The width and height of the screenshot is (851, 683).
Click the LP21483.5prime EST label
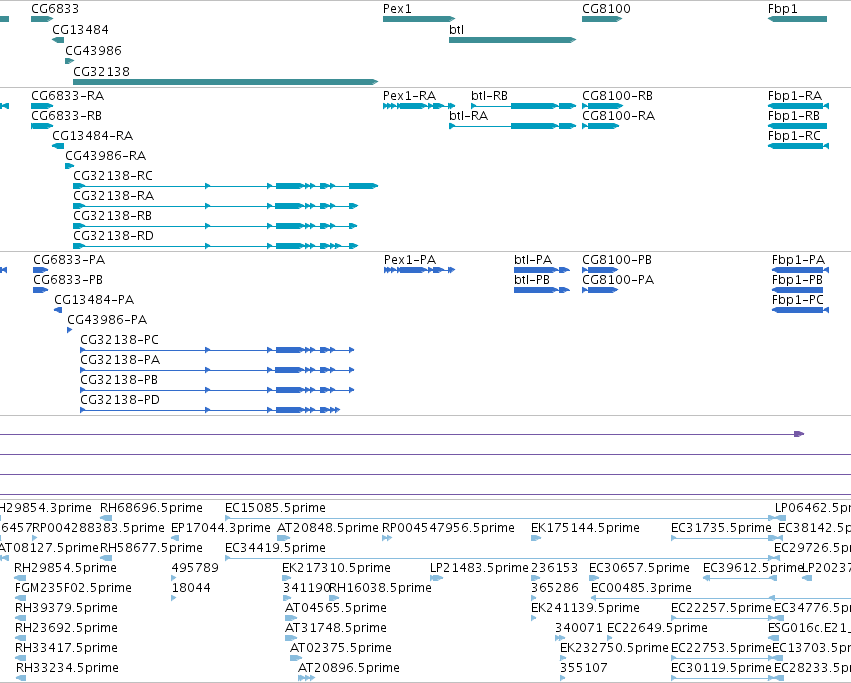479,568
